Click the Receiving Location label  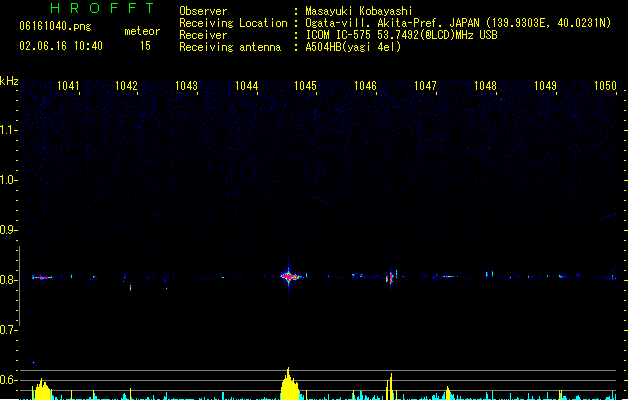(233, 23)
